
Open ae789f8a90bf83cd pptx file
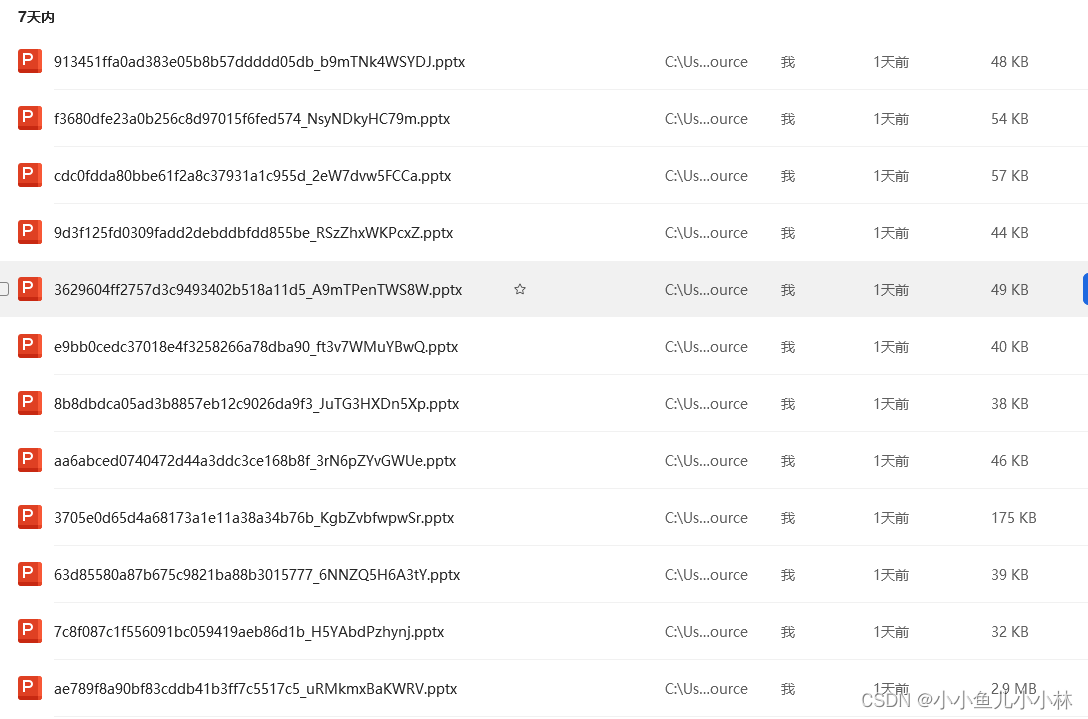click(x=255, y=689)
